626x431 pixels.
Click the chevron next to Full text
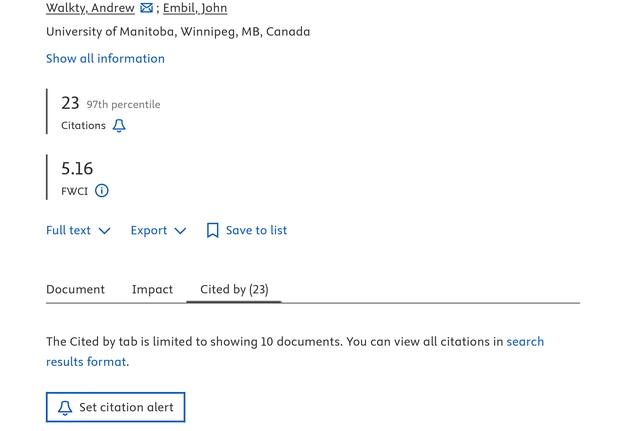tap(104, 231)
